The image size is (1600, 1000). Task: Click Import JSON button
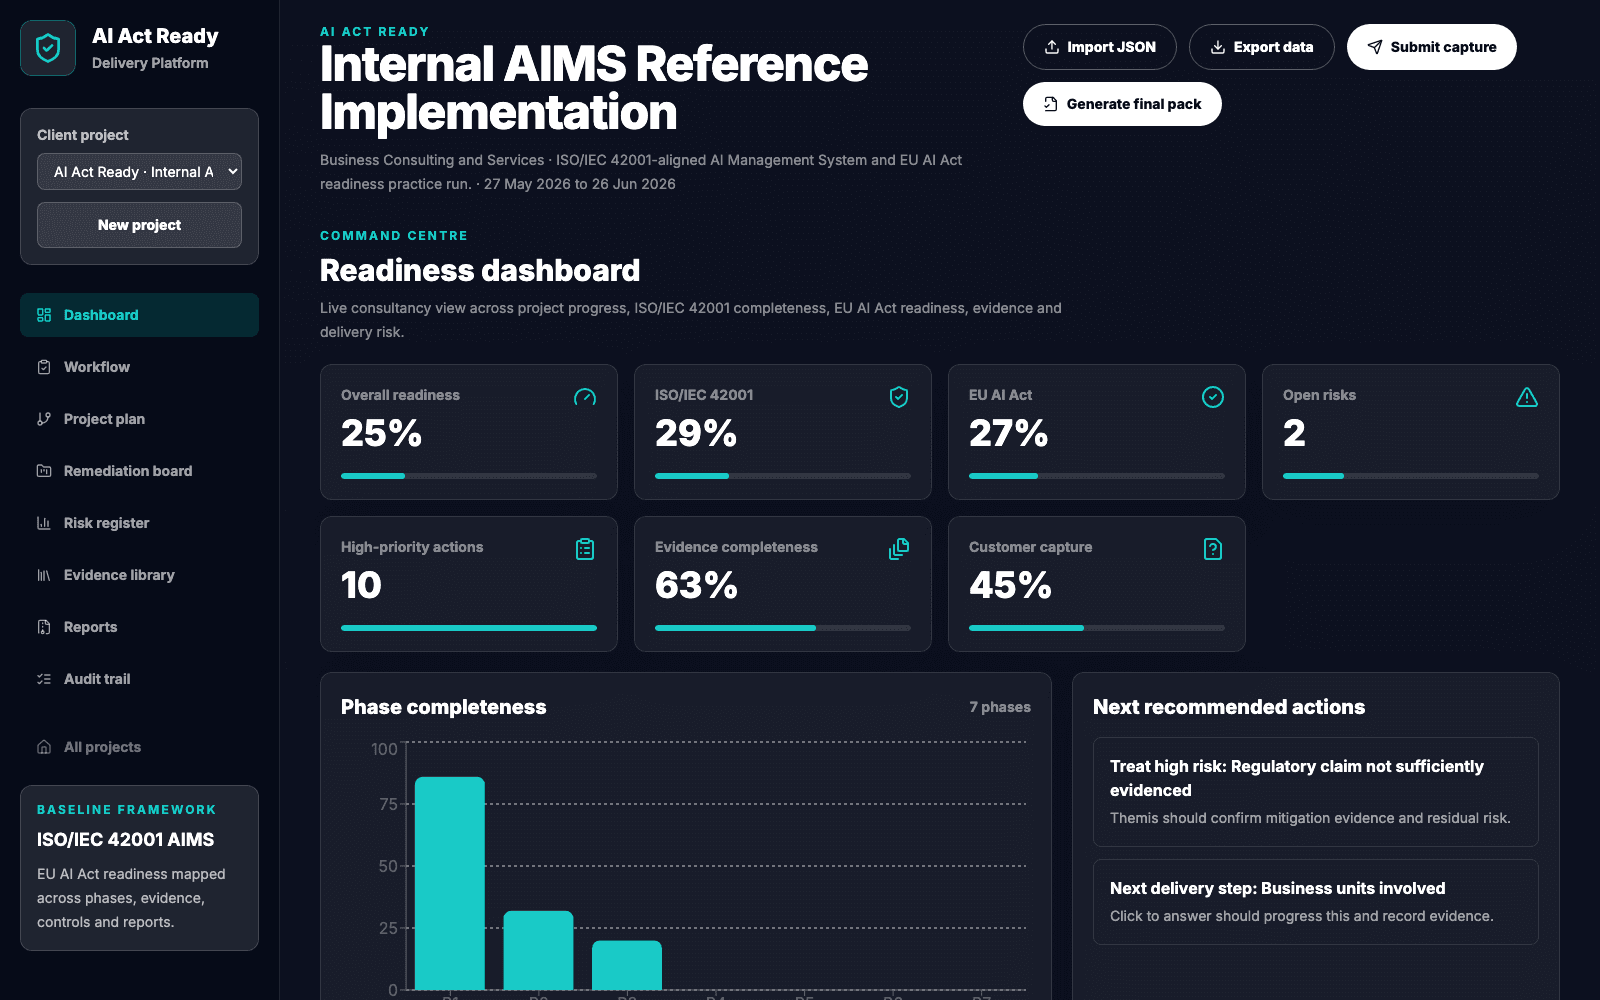tap(1099, 47)
